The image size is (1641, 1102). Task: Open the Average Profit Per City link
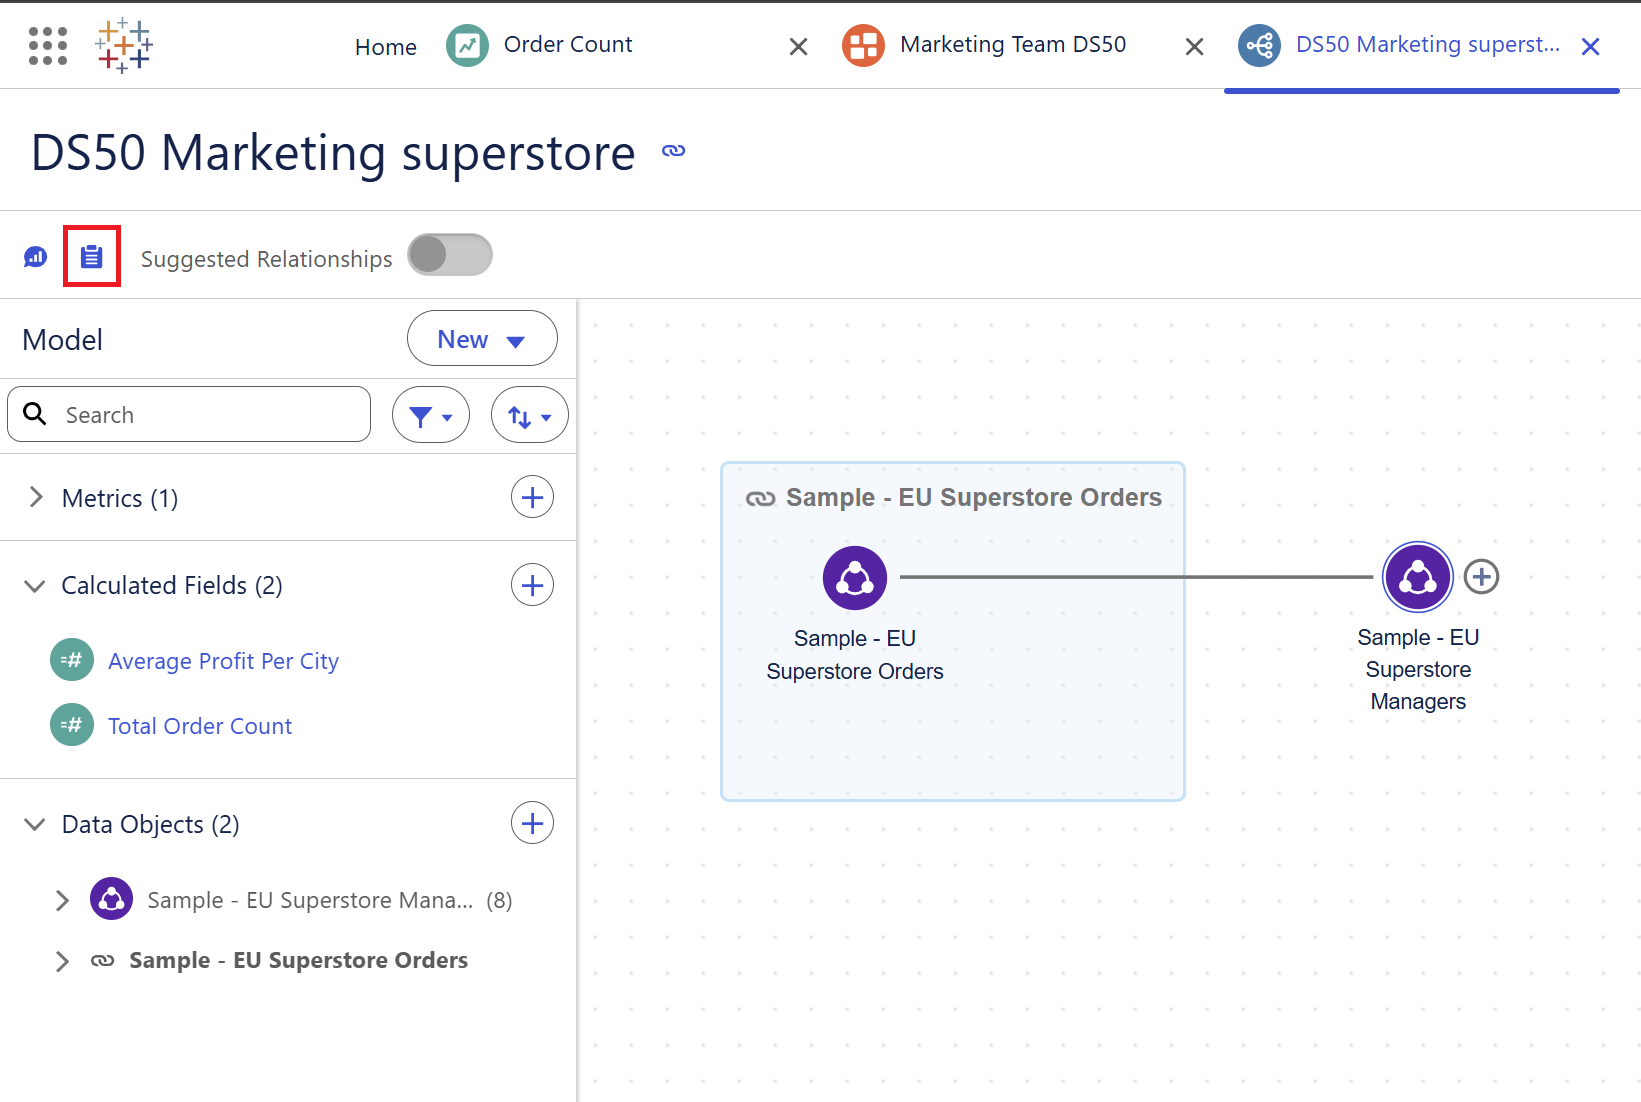(x=224, y=661)
